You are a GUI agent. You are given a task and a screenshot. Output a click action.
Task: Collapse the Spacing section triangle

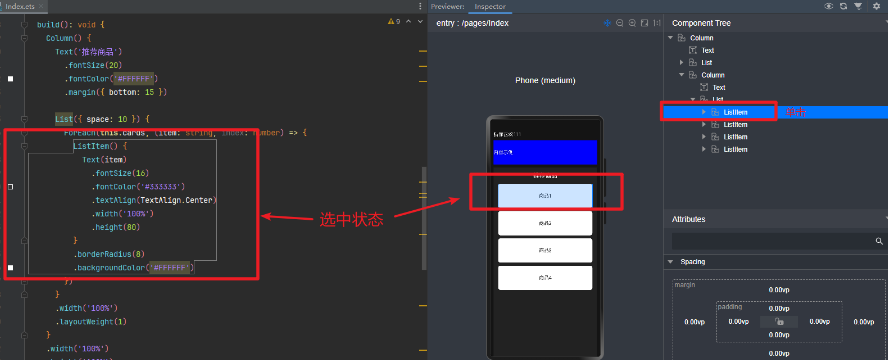coord(671,262)
